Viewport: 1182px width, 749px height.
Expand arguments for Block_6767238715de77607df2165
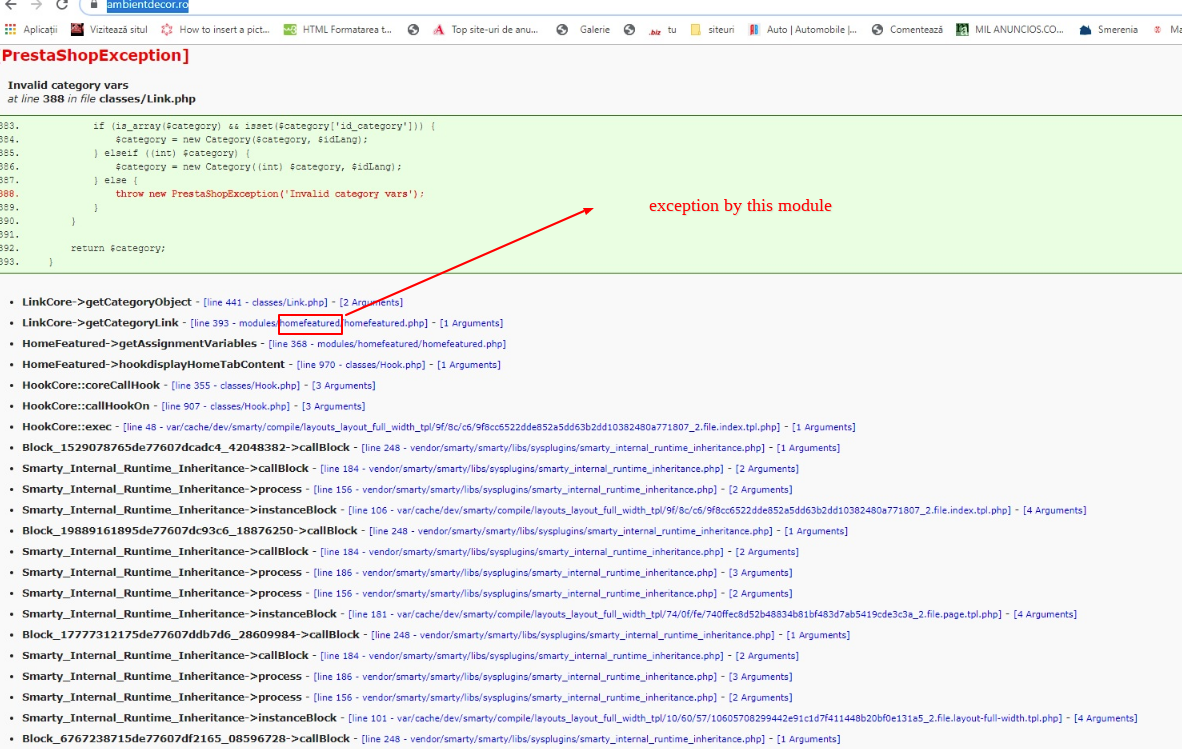808,739
